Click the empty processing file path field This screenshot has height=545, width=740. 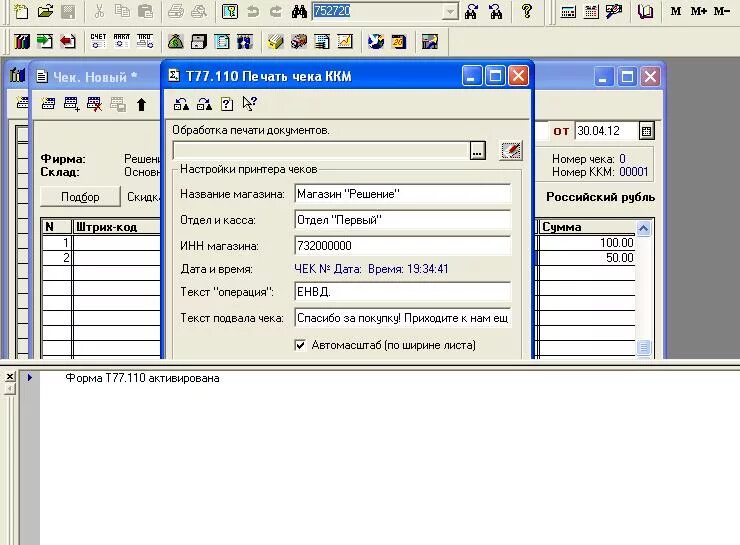coord(321,151)
